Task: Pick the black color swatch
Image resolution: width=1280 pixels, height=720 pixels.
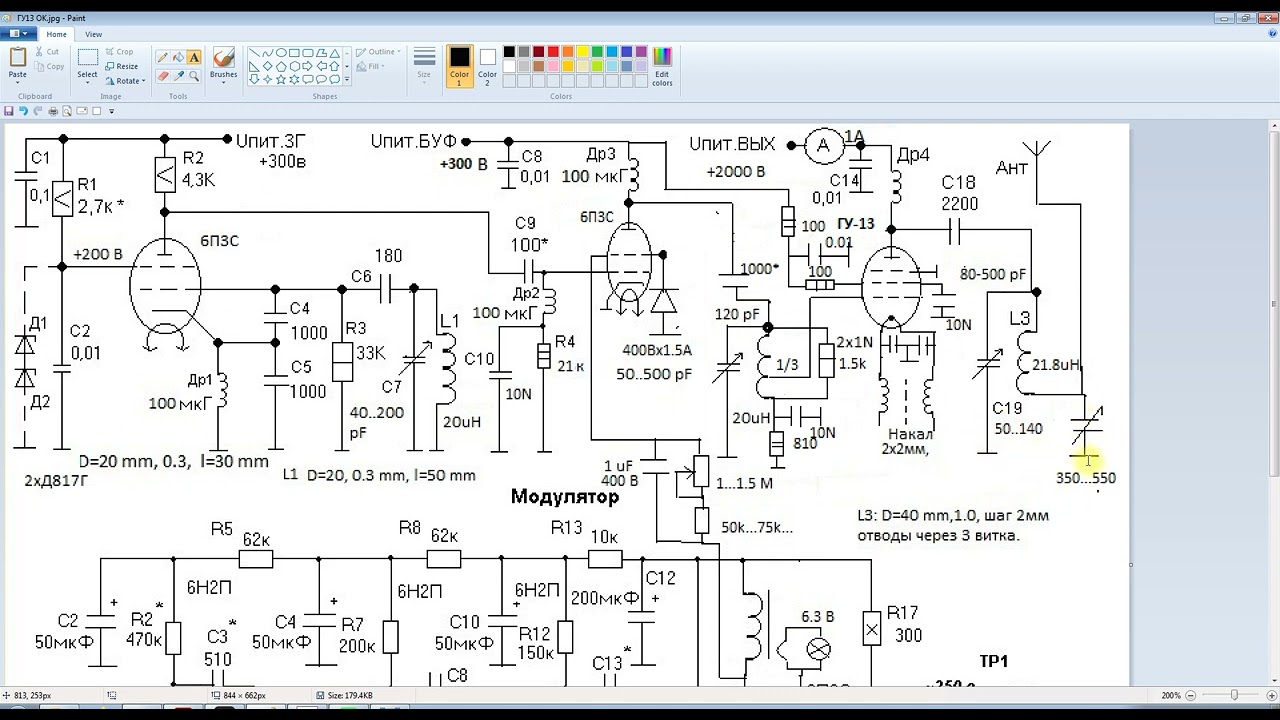Action: [509, 52]
